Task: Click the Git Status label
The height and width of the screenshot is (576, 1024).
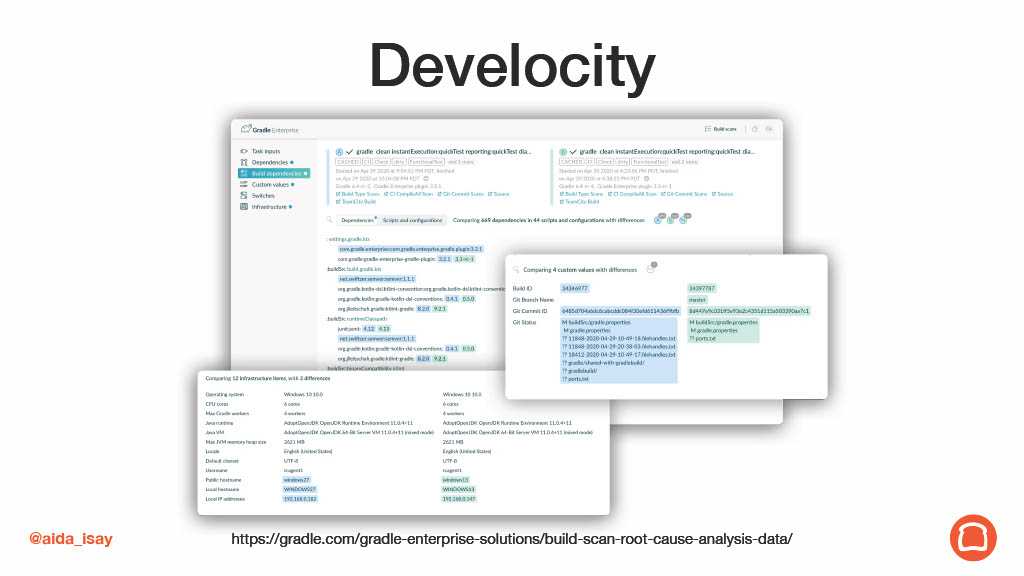Action: pos(524,322)
